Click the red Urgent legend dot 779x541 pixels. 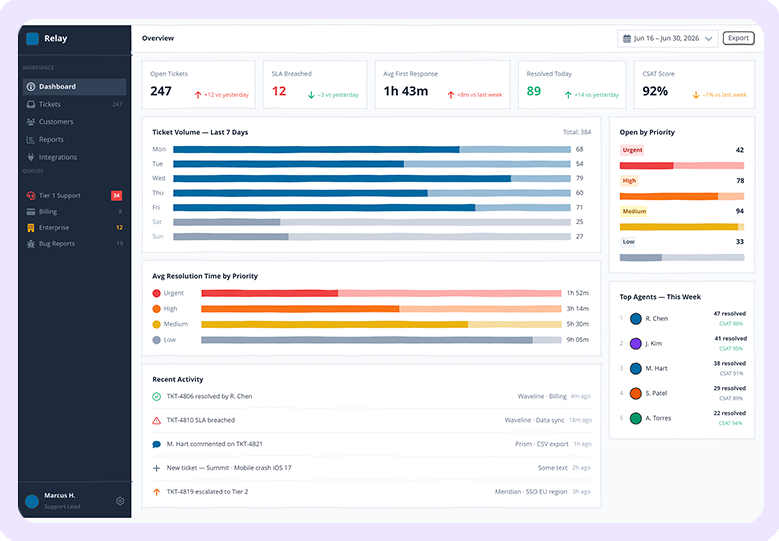coord(156,294)
